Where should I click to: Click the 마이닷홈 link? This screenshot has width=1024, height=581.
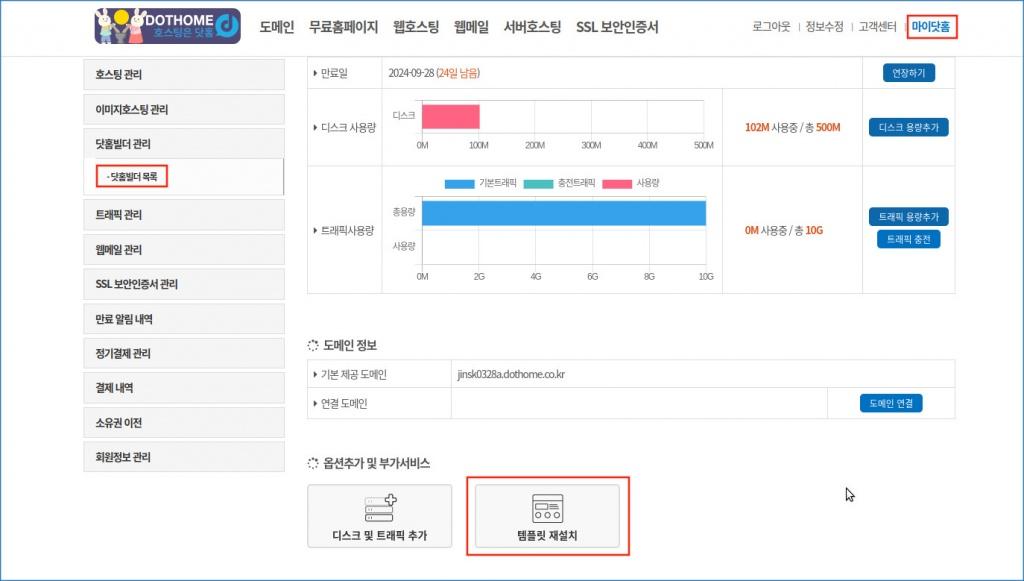click(x=932, y=27)
